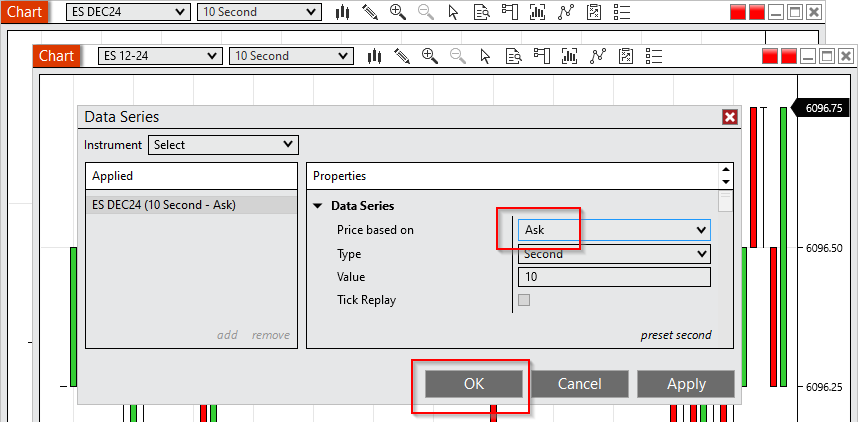858x422 pixels.
Task: Click the preset second link
Action: point(676,335)
